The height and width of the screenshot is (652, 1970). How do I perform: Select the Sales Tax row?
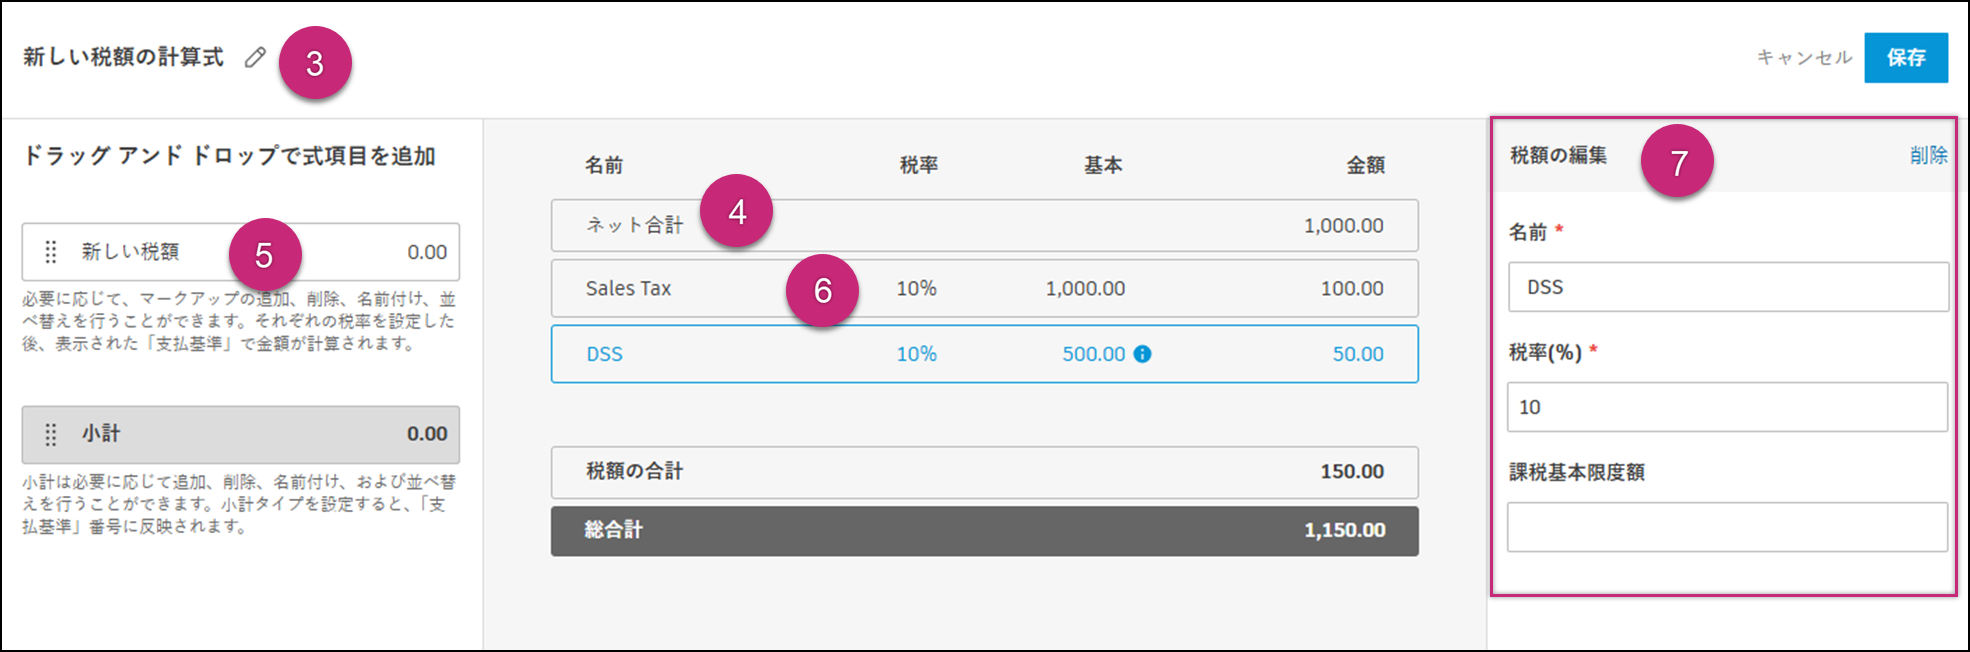(984, 289)
